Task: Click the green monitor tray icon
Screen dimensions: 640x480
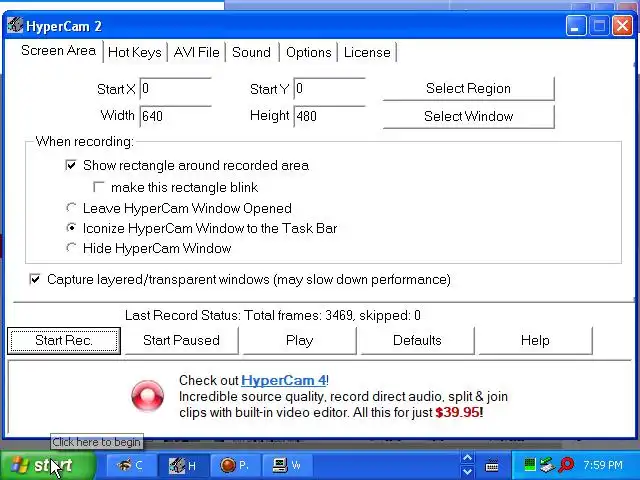Action: 529,465
